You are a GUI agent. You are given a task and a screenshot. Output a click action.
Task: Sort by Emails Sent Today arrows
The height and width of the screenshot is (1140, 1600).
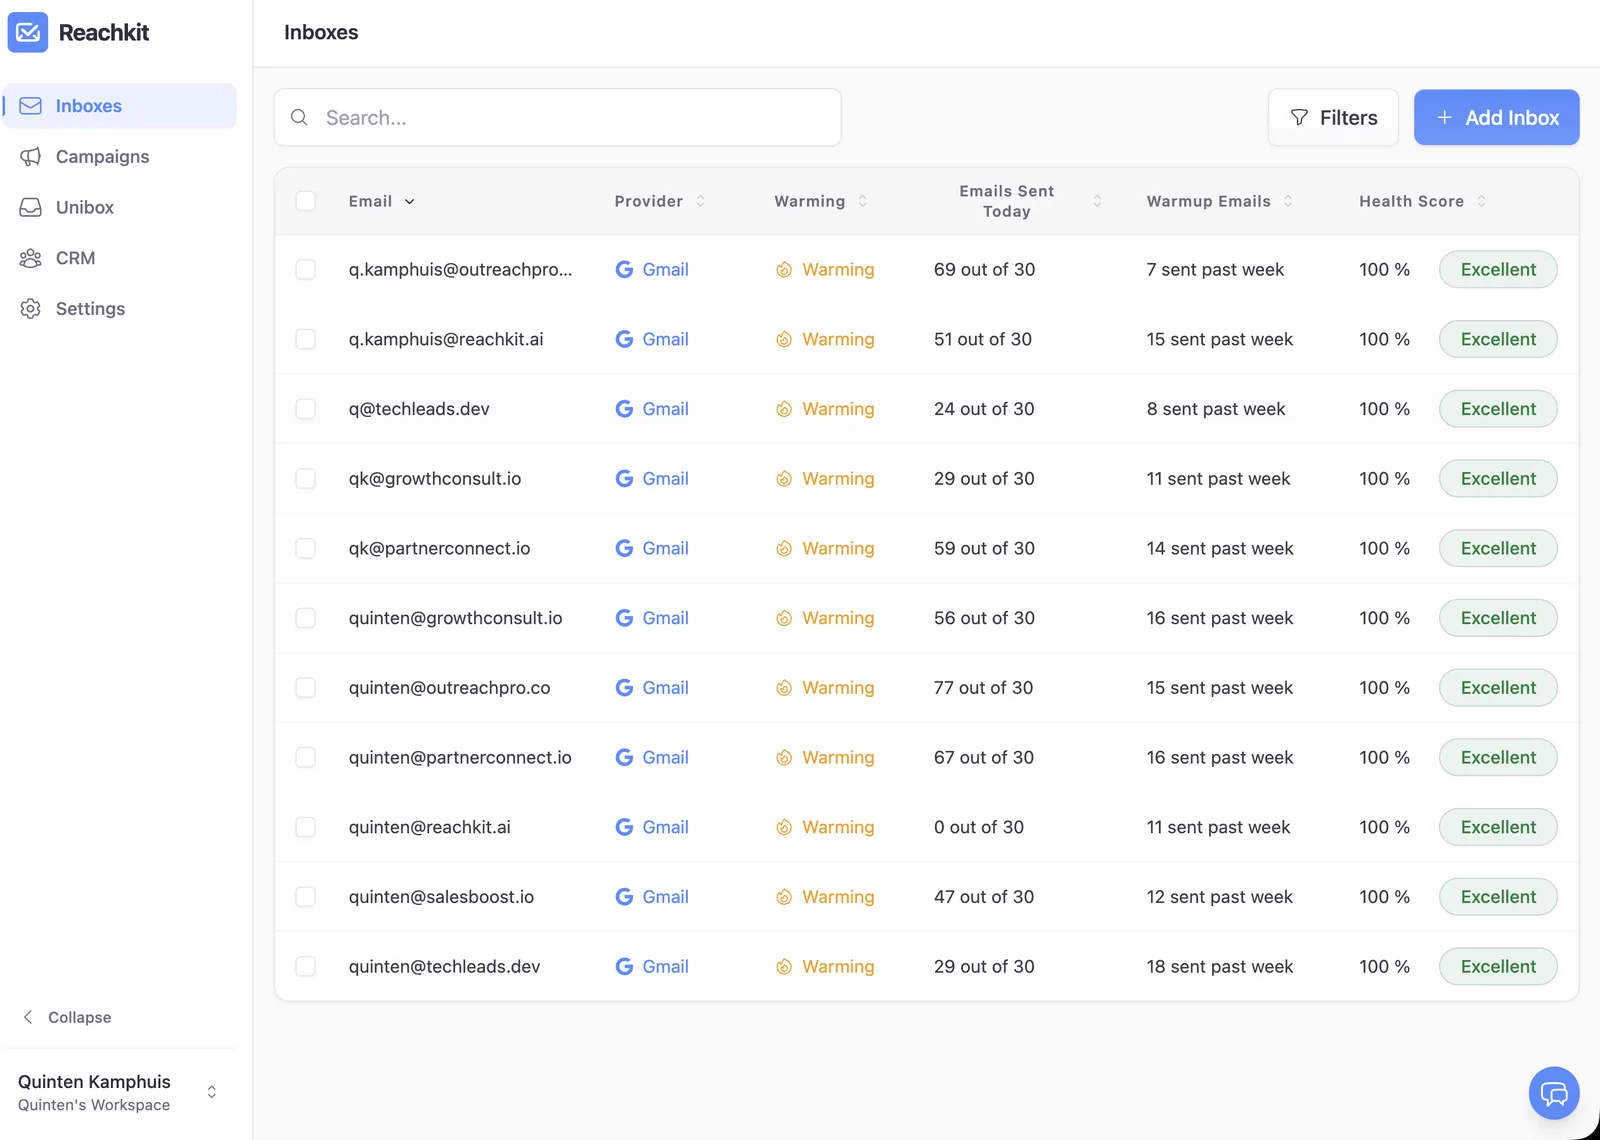tap(1097, 201)
